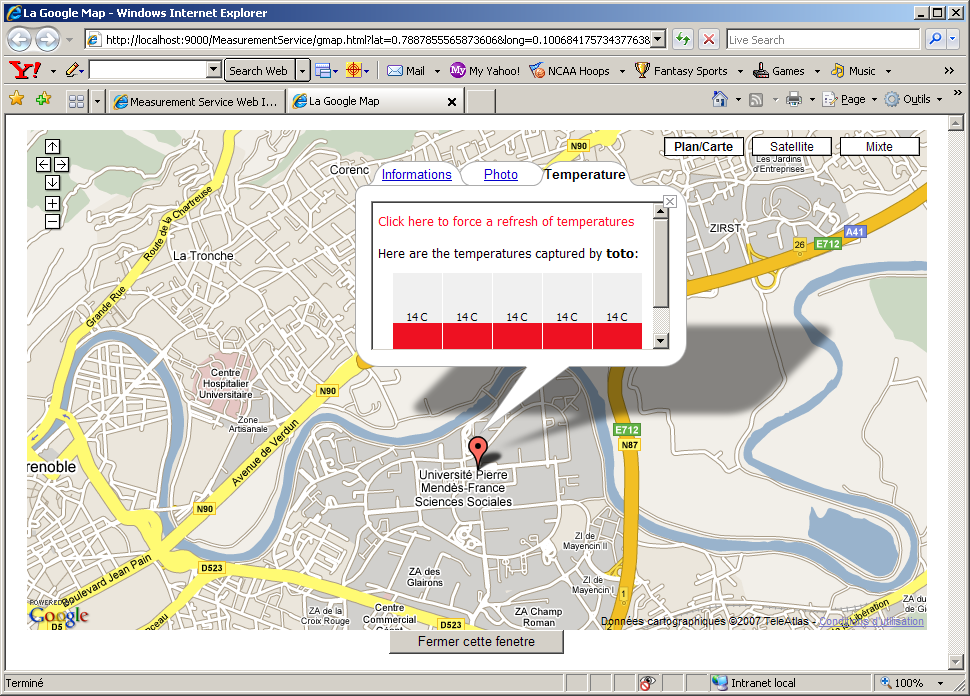Open Yahoo Mail toolbar button
This screenshot has height=696, width=970.
click(x=406, y=71)
